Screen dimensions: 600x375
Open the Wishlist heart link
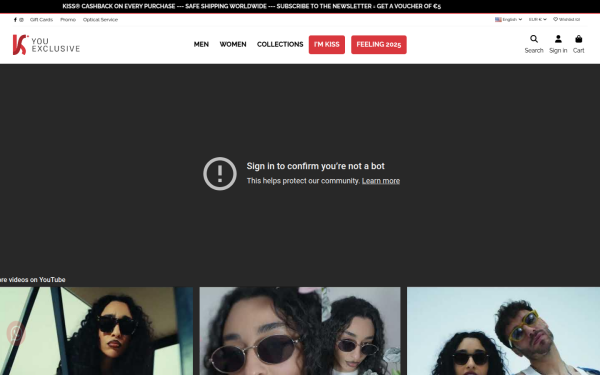coord(566,20)
